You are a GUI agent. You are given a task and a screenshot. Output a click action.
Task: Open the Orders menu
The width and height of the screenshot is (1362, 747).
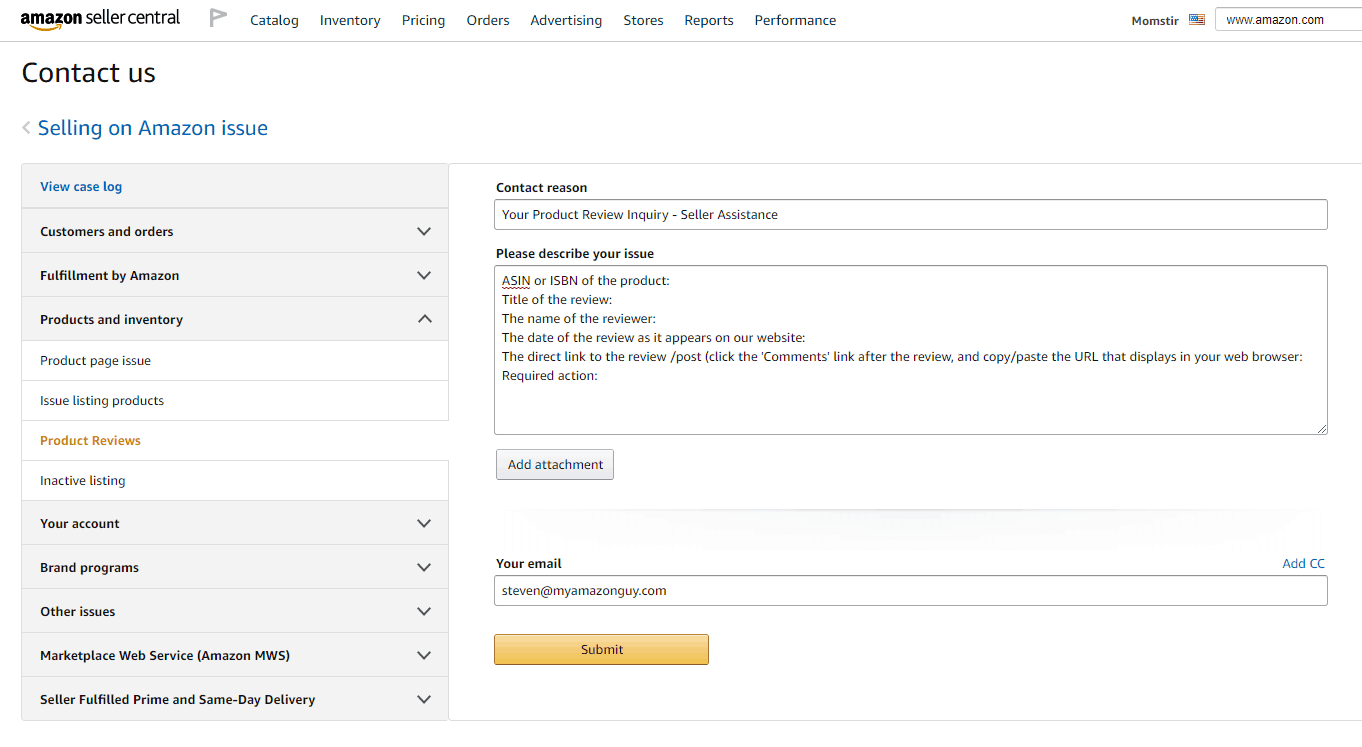point(488,20)
